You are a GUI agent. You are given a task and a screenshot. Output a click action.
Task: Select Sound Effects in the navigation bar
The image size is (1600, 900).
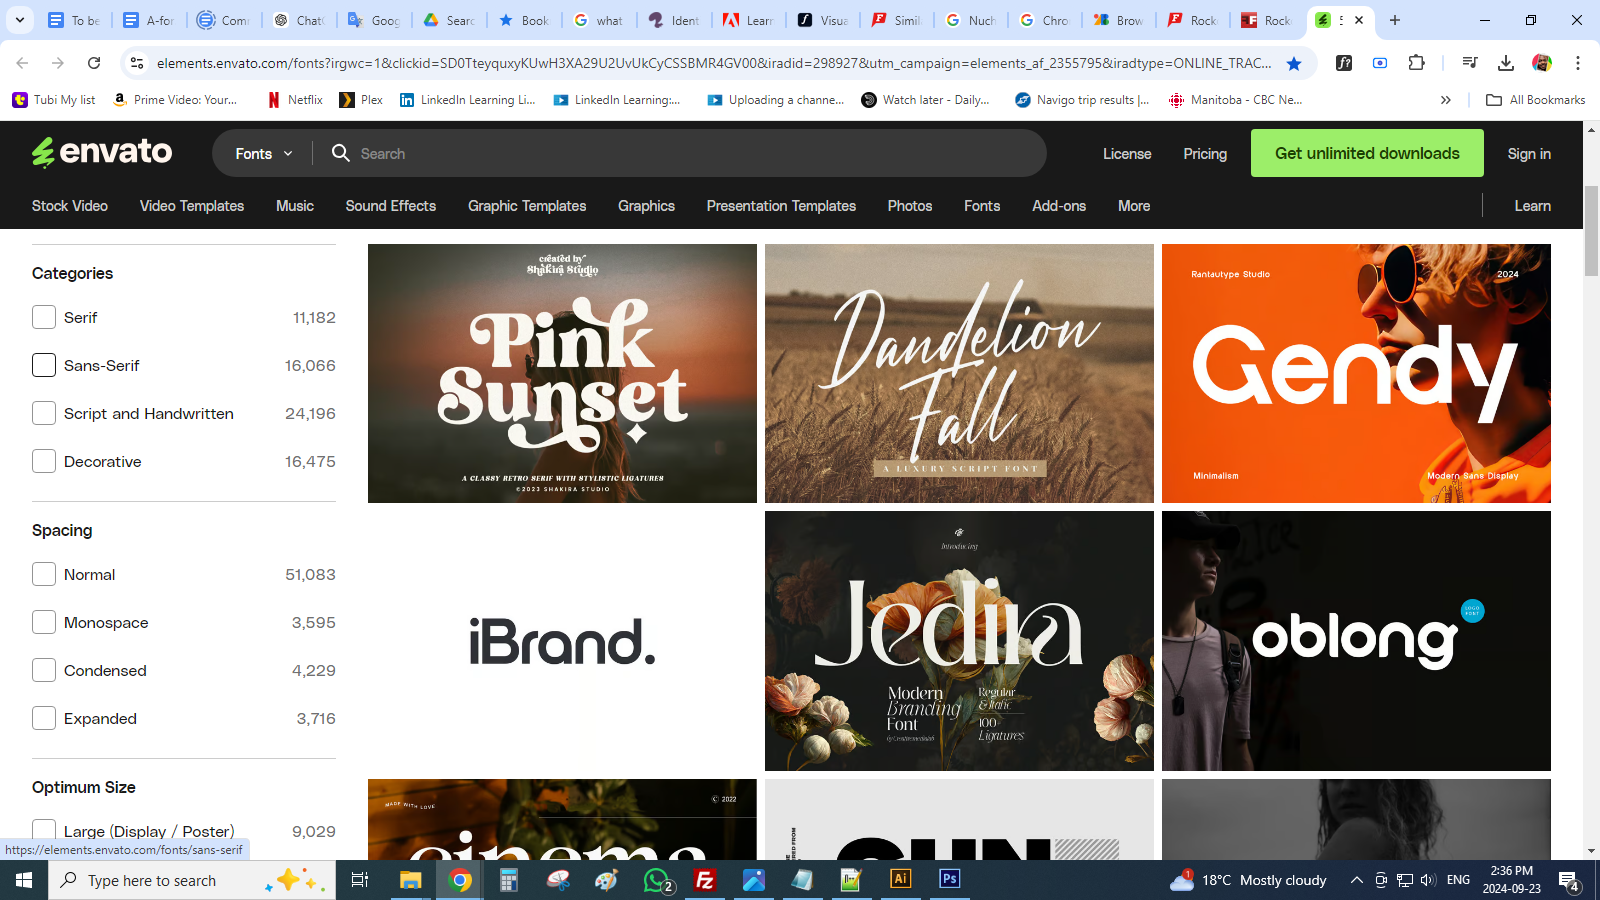pos(390,206)
